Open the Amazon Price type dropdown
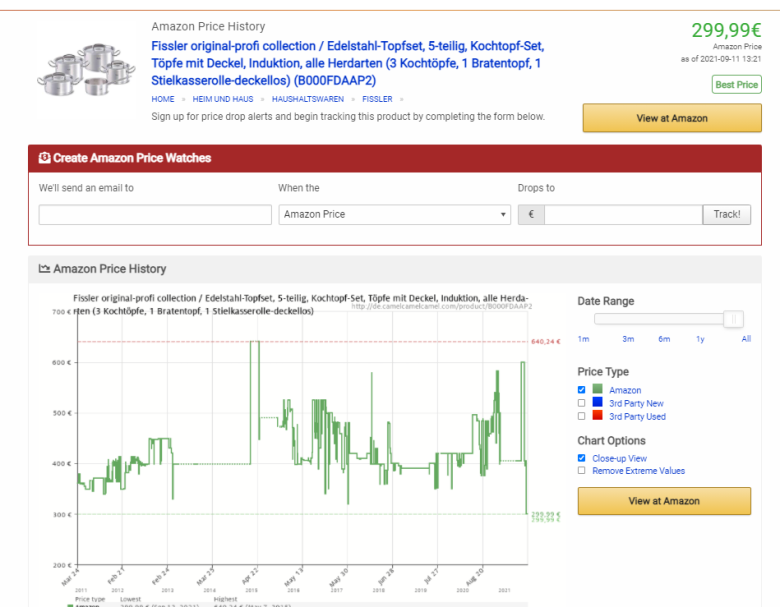The height and width of the screenshot is (607, 780). point(394,214)
